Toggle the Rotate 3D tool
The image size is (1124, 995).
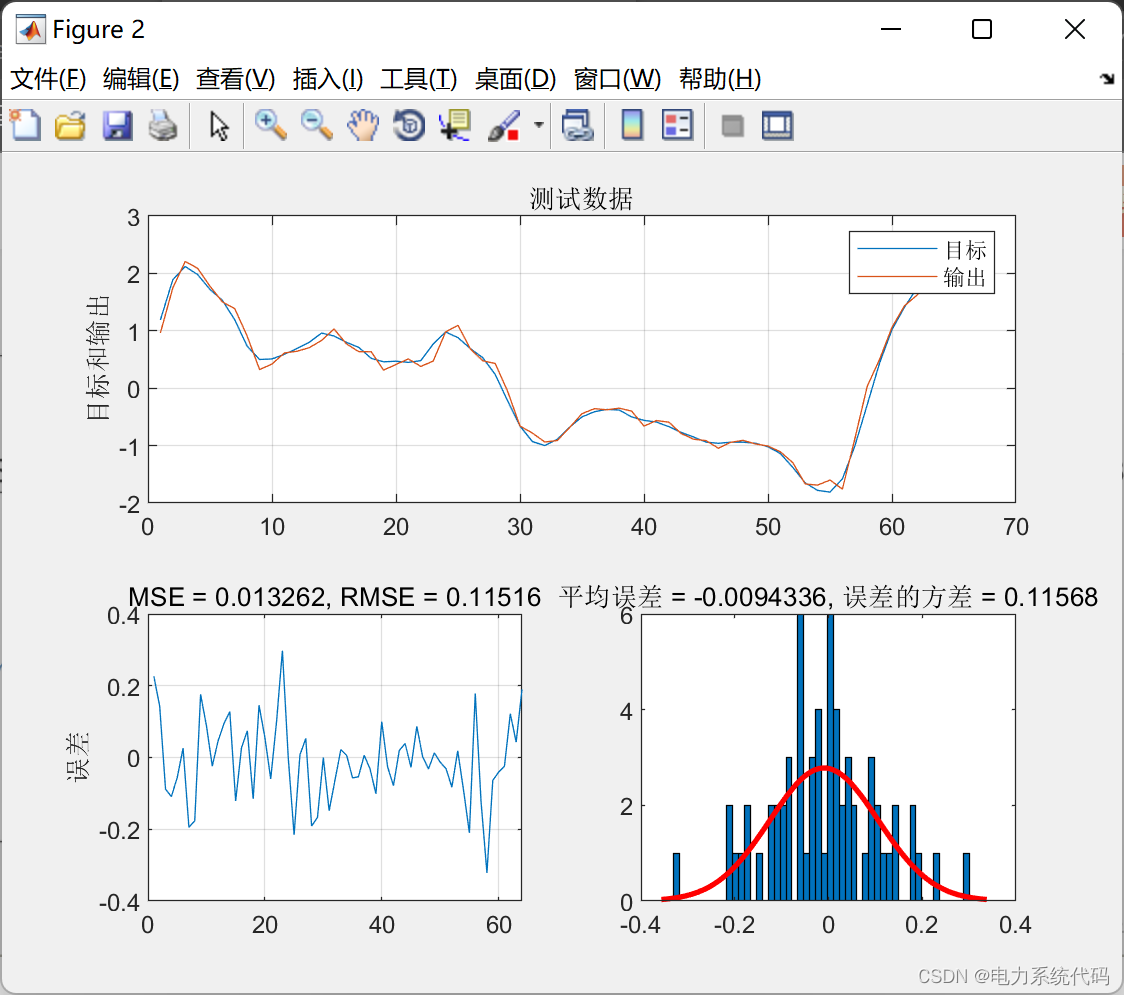click(409, 125)
